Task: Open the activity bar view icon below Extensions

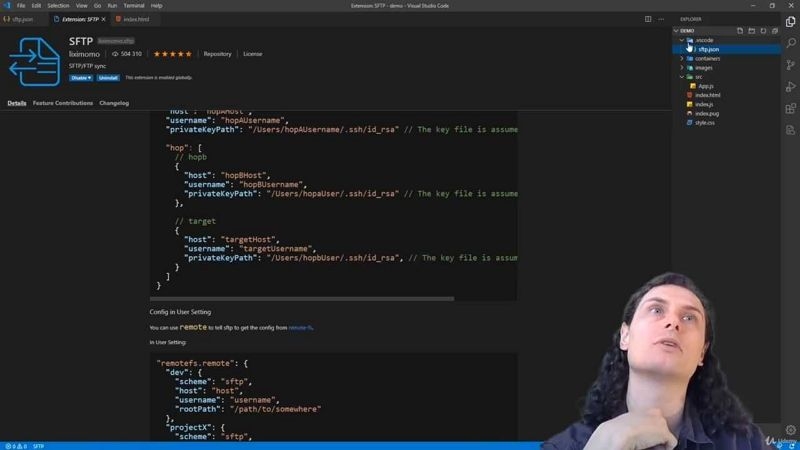Action: tap(790, 130)
